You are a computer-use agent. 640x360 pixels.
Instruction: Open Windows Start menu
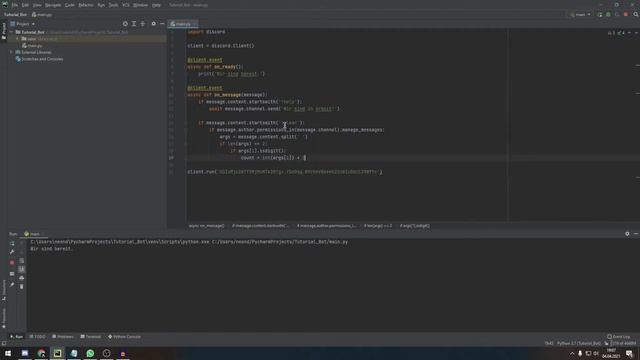[8, 353]
